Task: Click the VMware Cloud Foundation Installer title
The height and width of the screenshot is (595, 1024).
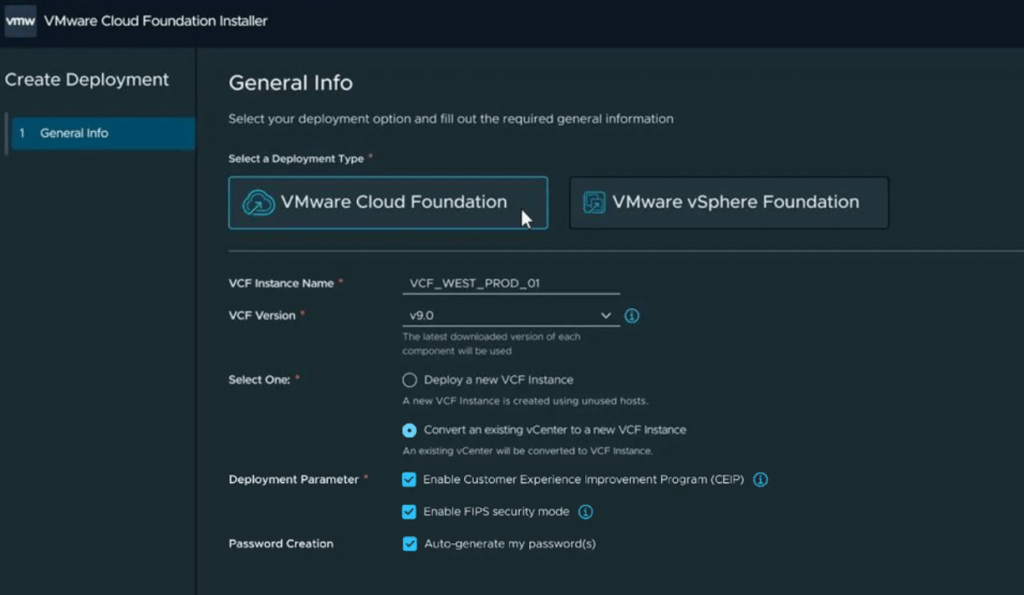Action: pyautogui.click(x=156, y=21)
